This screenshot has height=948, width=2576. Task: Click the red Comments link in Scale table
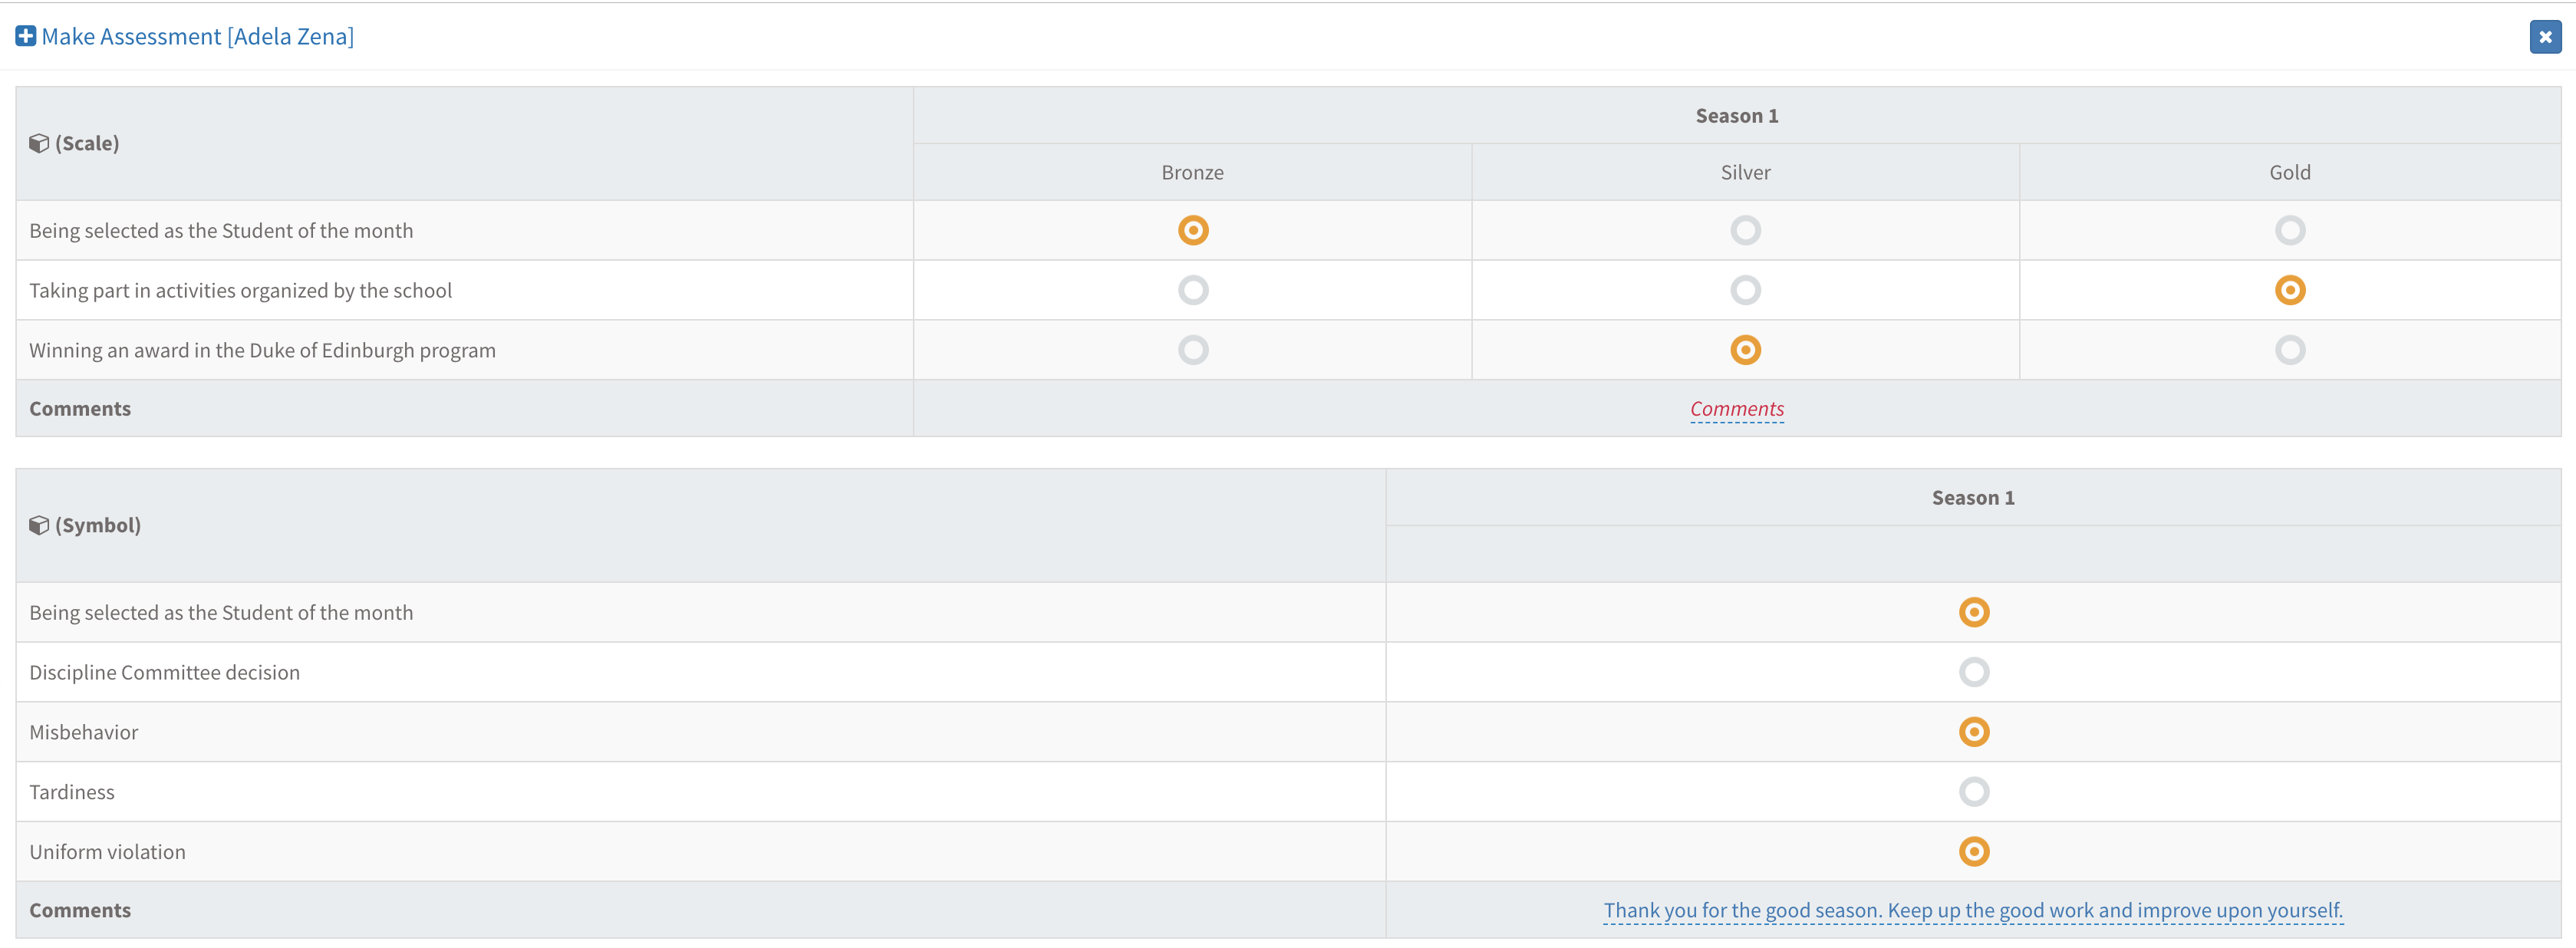1736,409
